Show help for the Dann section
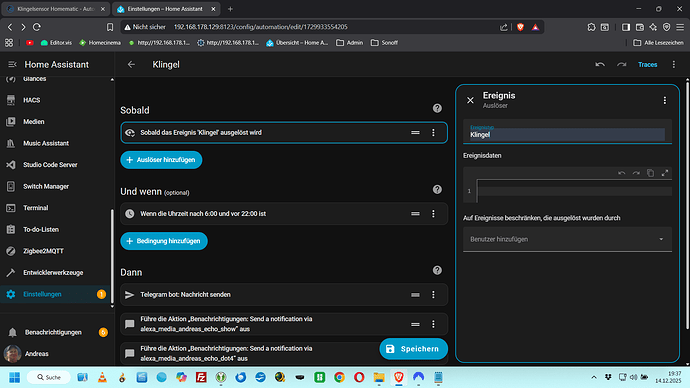Viewport: 690px width, 388px height. point(437,270)
